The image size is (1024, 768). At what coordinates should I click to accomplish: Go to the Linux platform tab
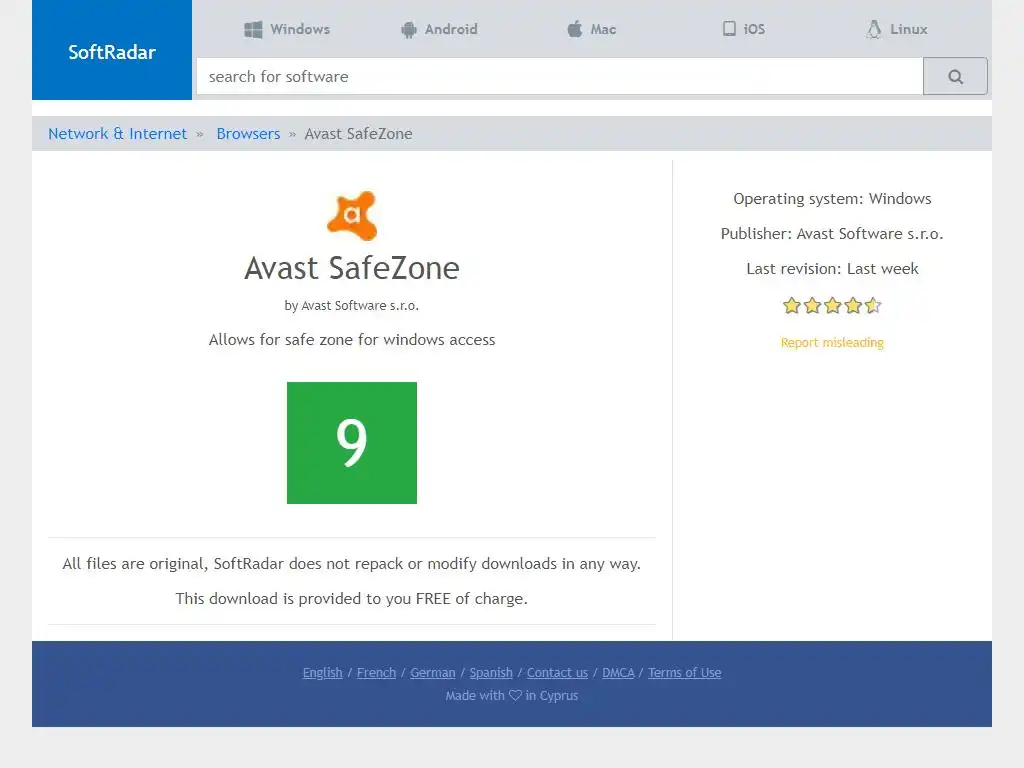(x=897, y=29)
